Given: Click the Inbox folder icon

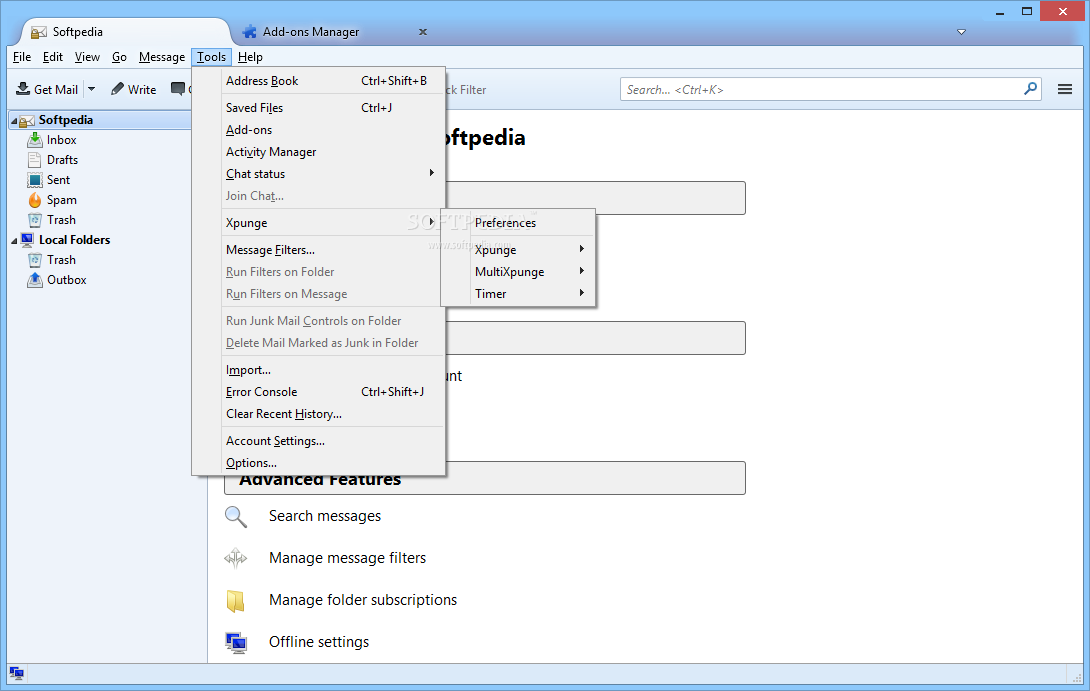Looking at the screenshot, I should coord(35,140).
